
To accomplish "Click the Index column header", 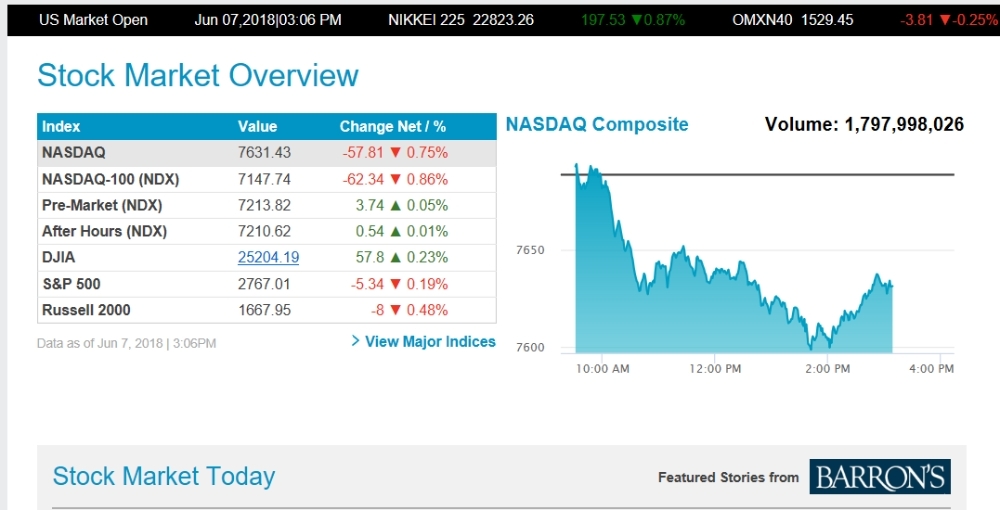I will [x=61, y=126].
